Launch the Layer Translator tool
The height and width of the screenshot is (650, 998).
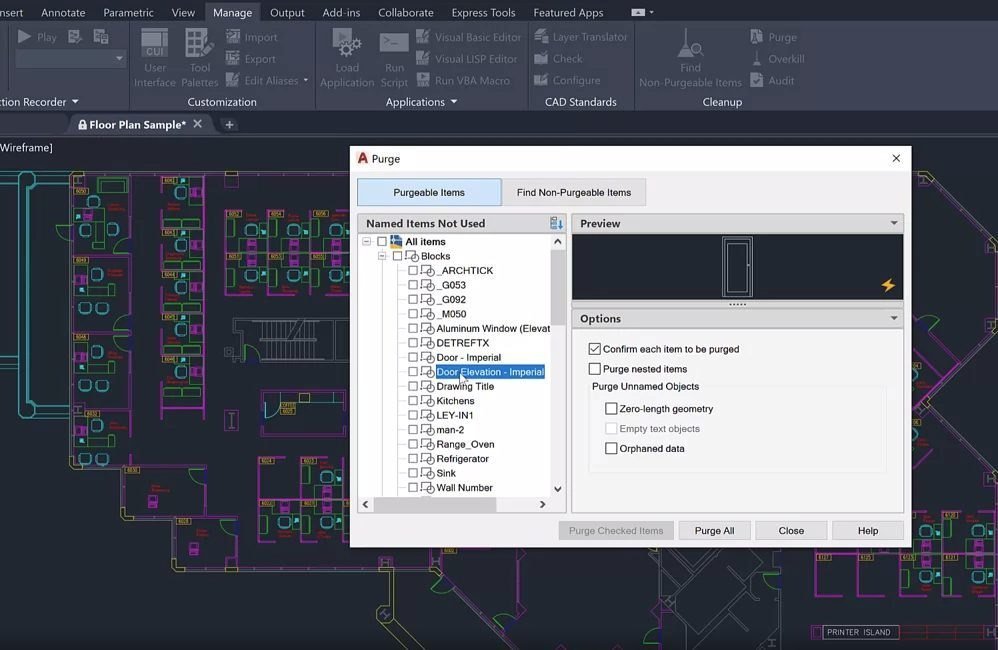(x=582, y=36)
